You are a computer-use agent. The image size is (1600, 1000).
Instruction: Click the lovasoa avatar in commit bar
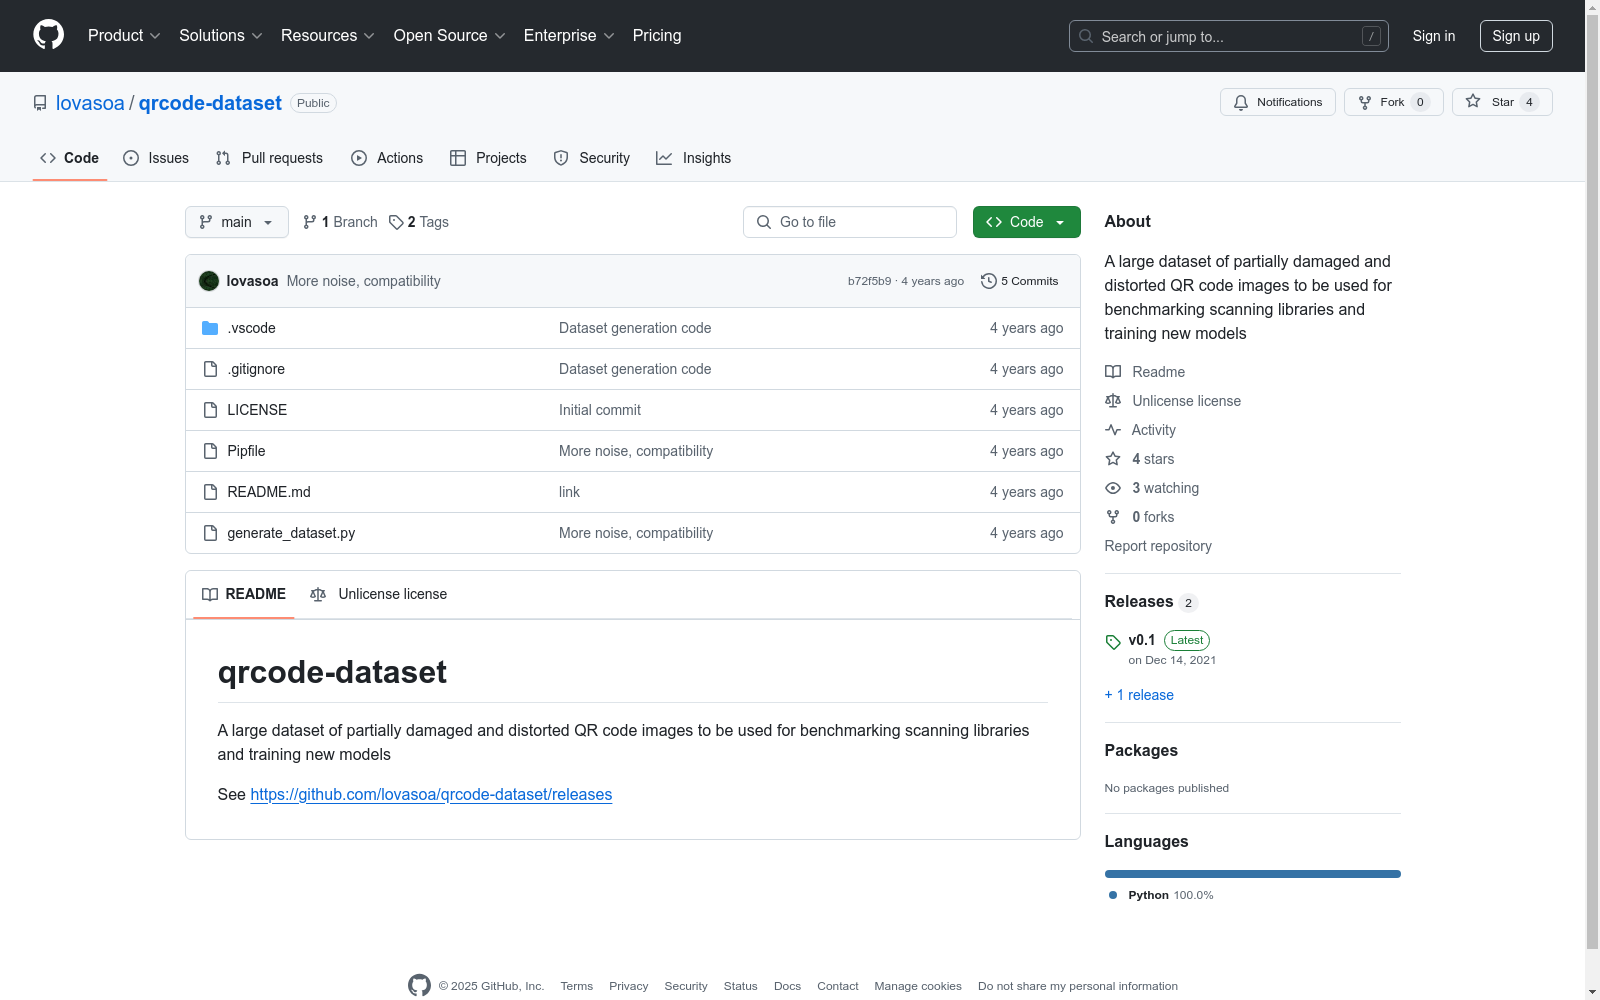tap(209, 281)
